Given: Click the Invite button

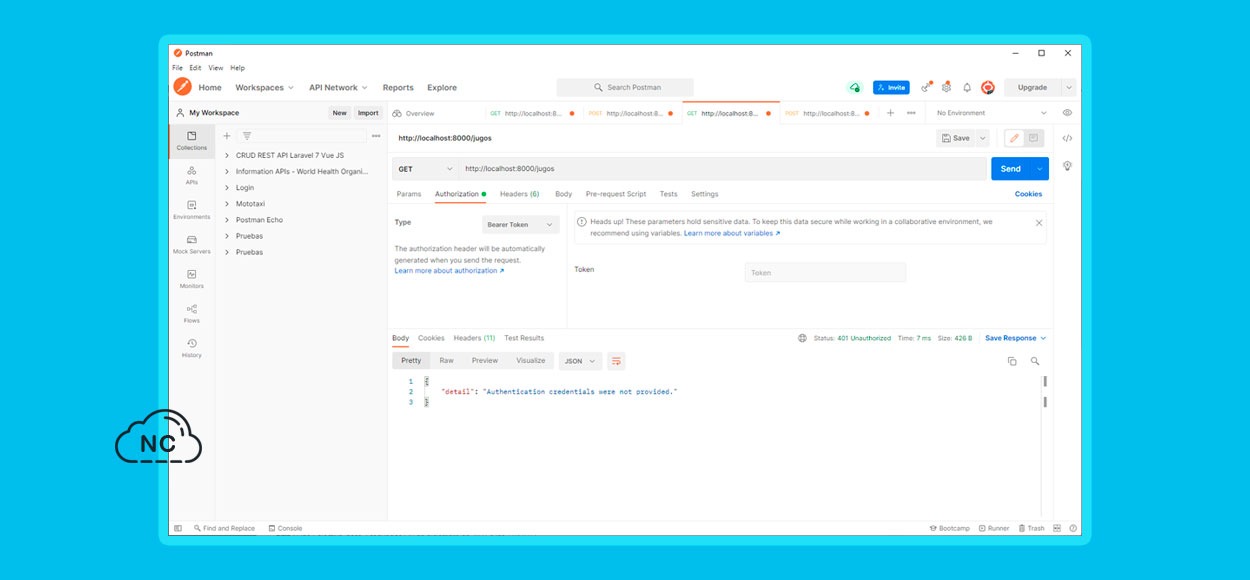Looking at the screenshot, I should tap(891, 87).
